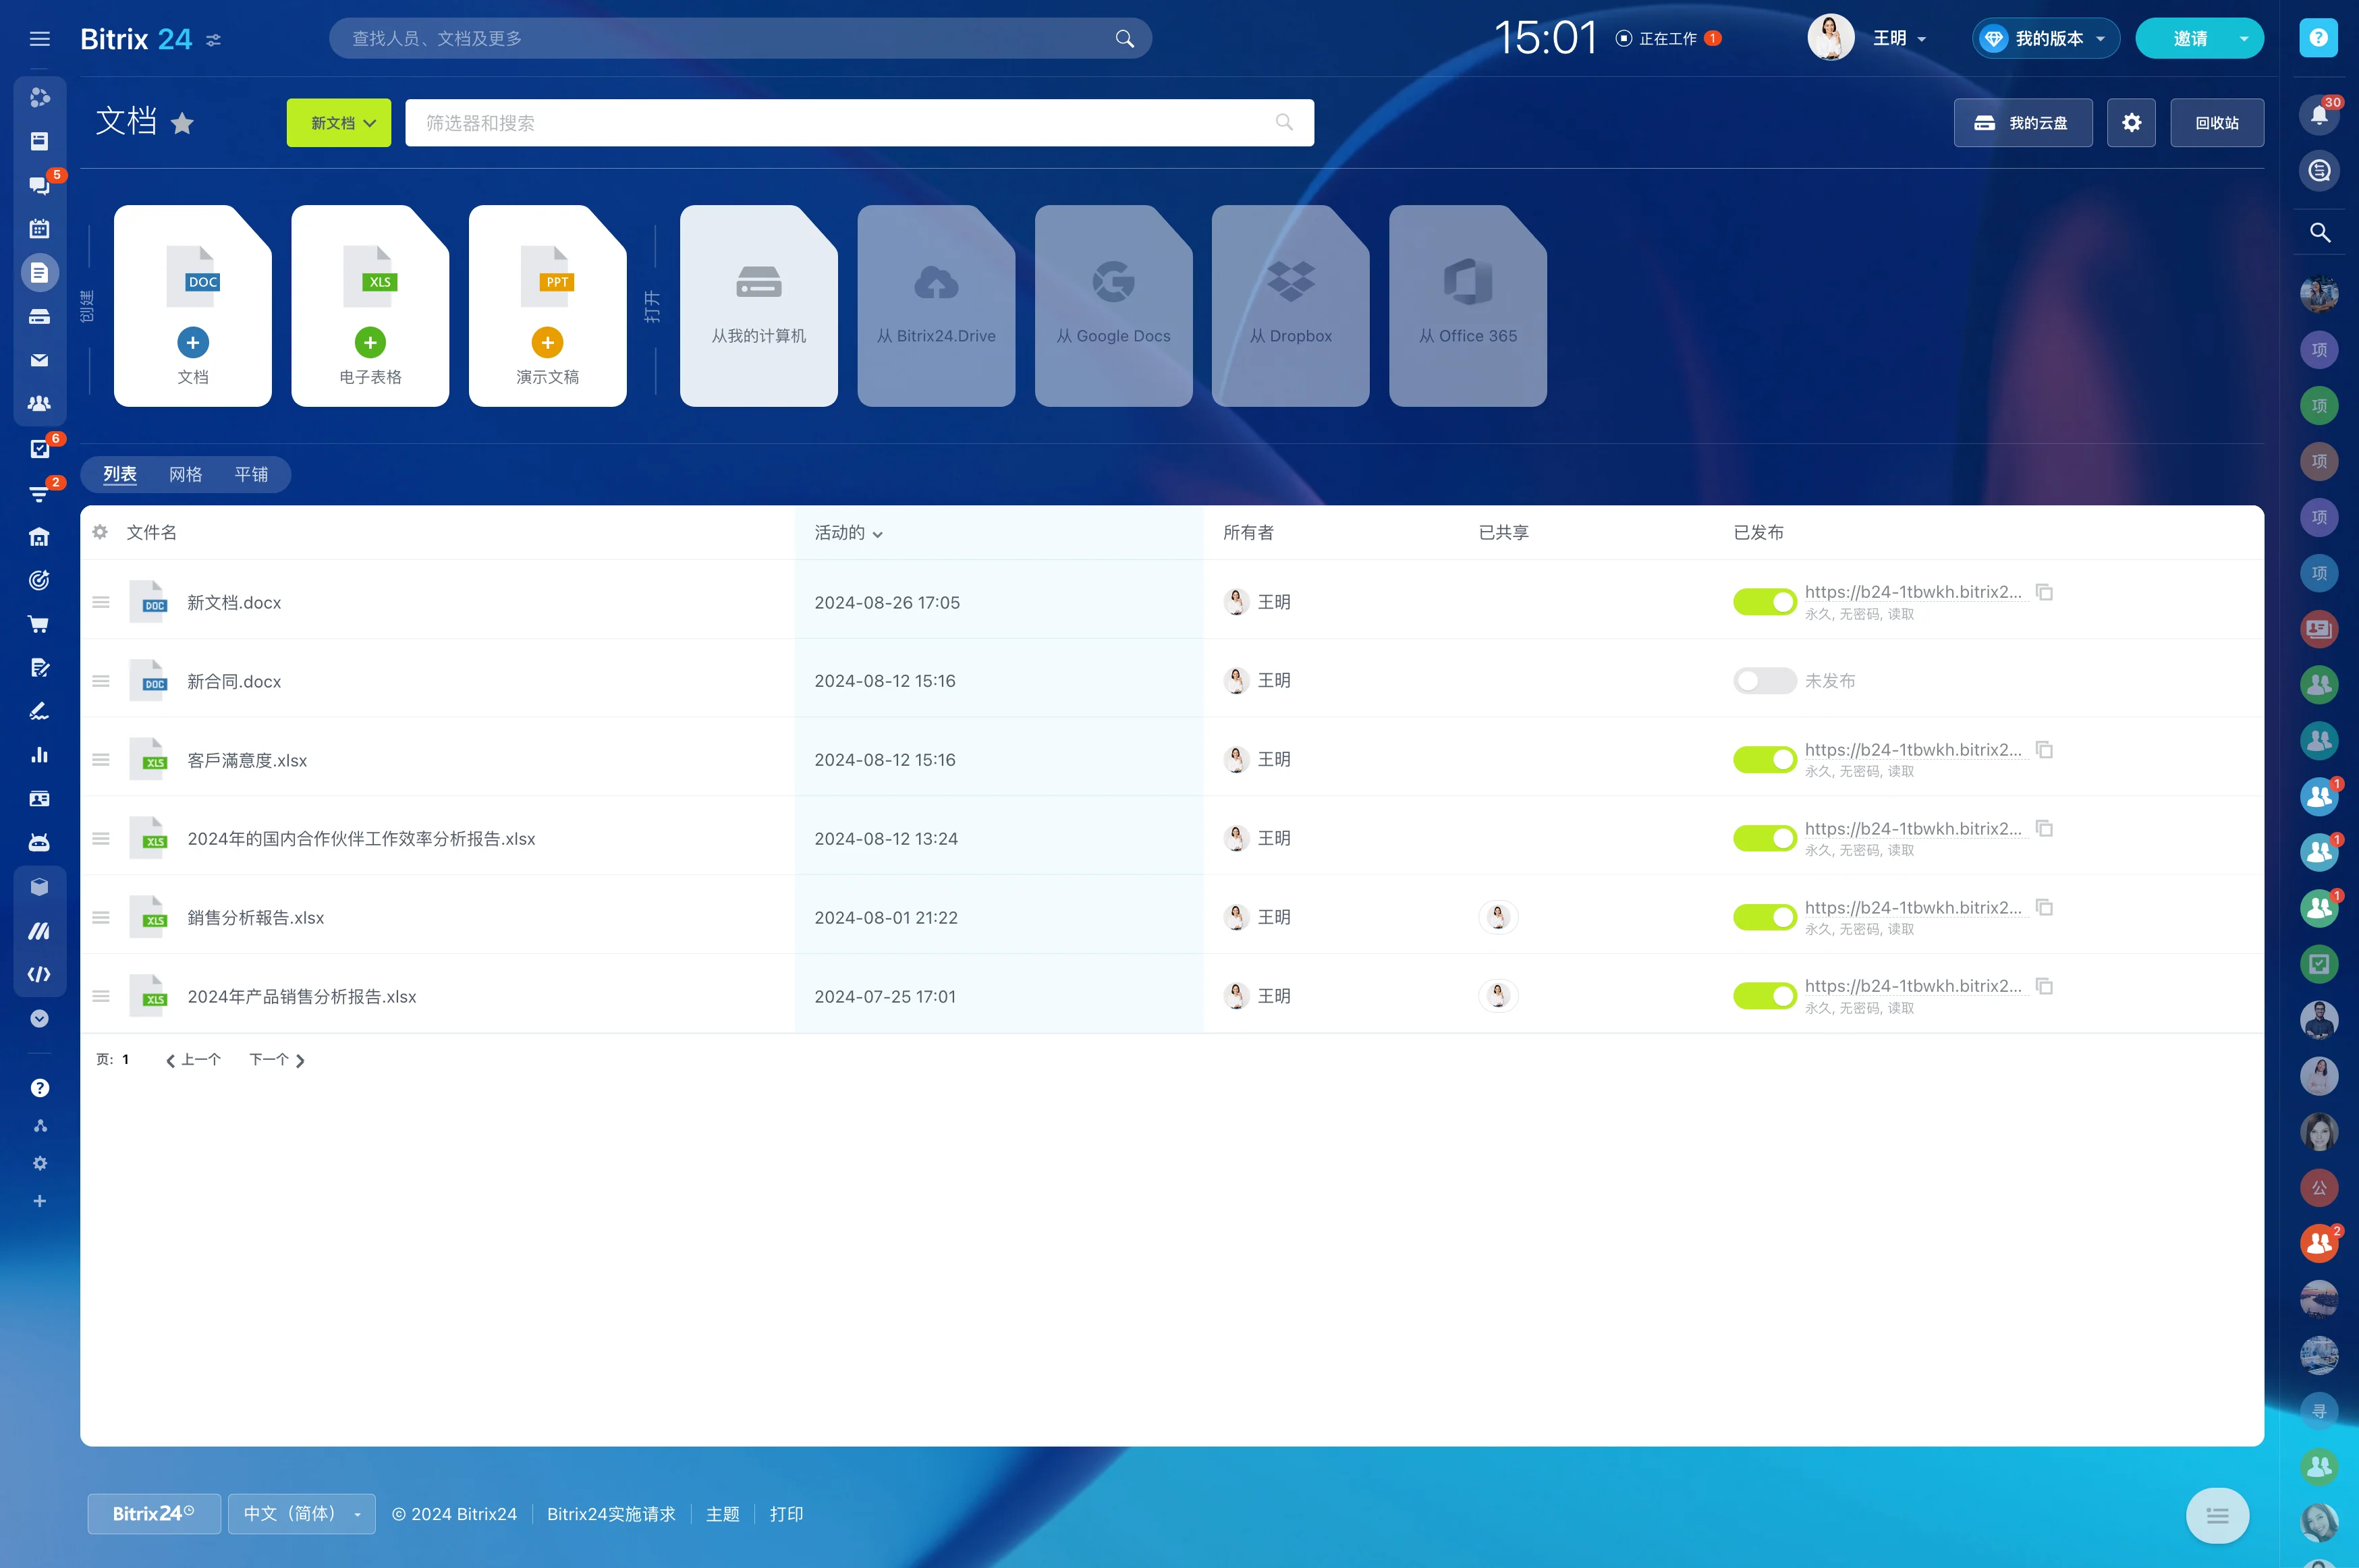Screen dimensions: 2359x1568
Task: Enable publishing for 新合同.docx
Action: point(1765,681)
